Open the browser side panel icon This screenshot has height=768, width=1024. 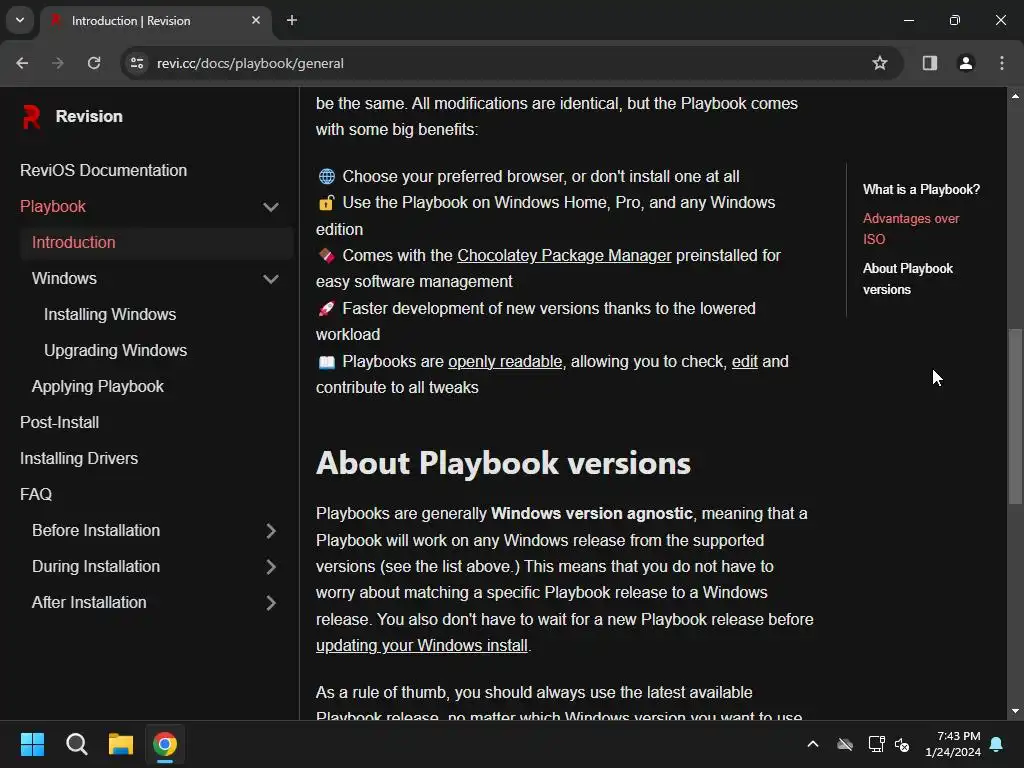(930, 63)
